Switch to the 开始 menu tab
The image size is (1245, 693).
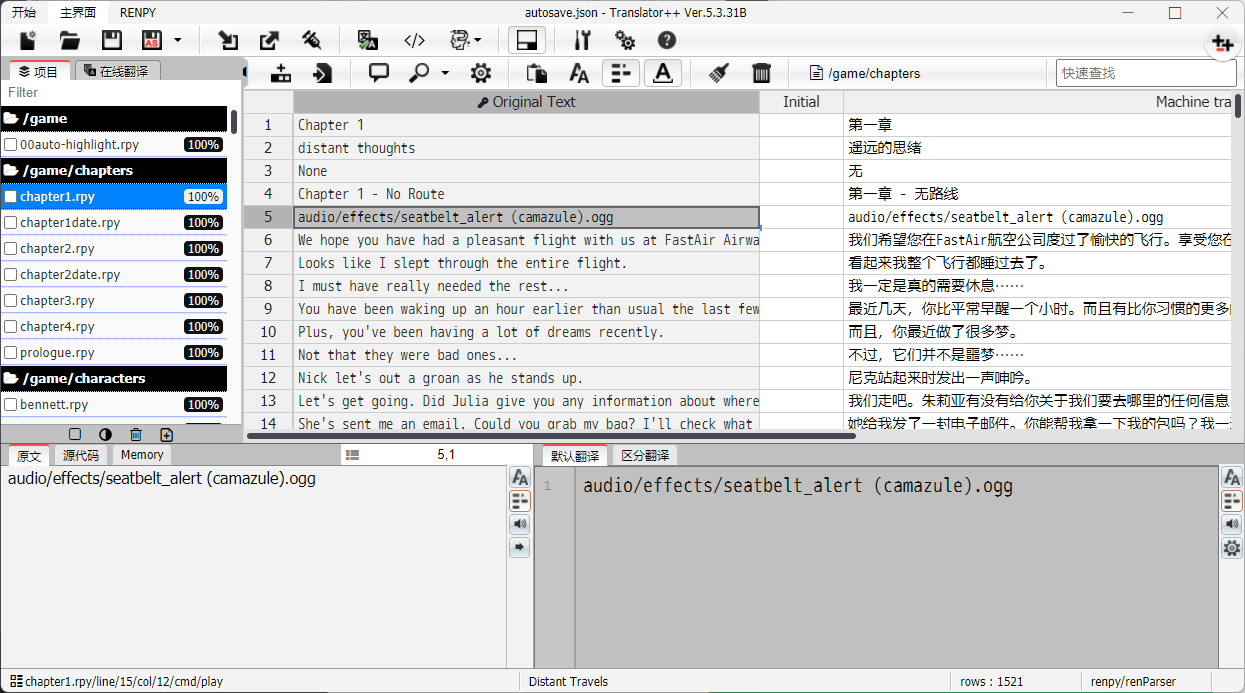pyautogui.click(x=24, y=12)
